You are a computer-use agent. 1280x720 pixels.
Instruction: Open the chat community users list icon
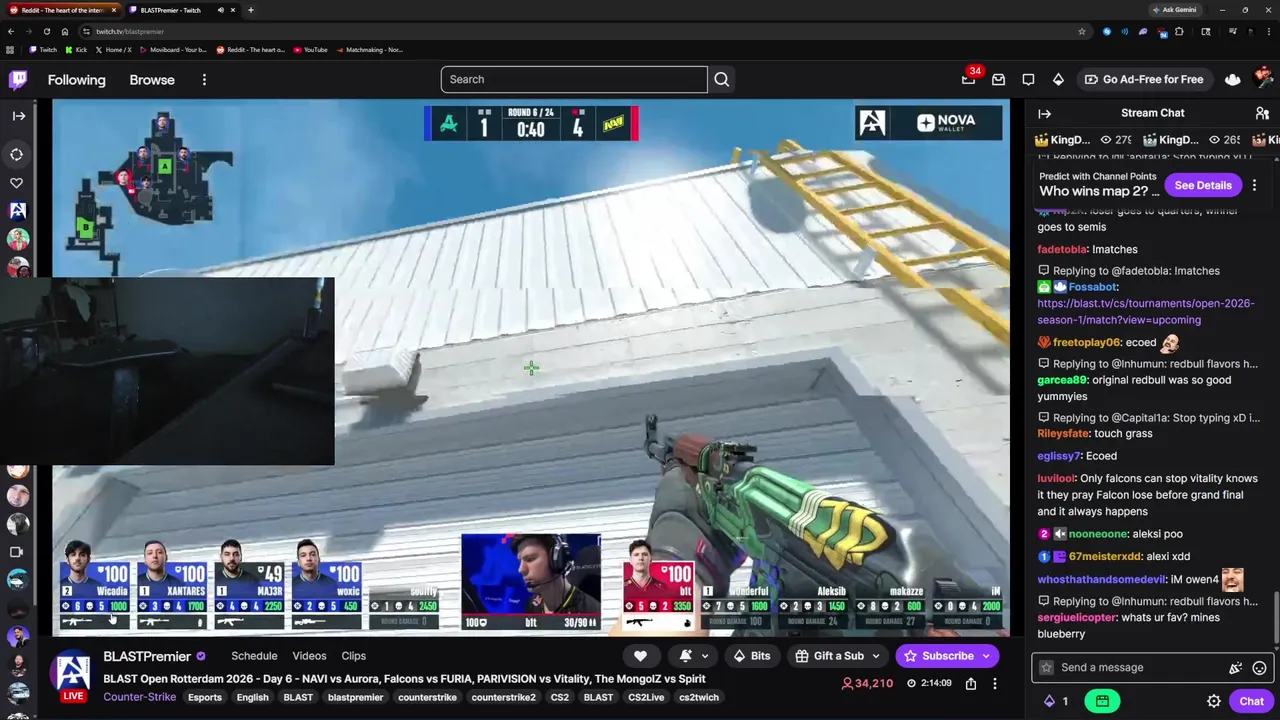(x=1262, y=113)
